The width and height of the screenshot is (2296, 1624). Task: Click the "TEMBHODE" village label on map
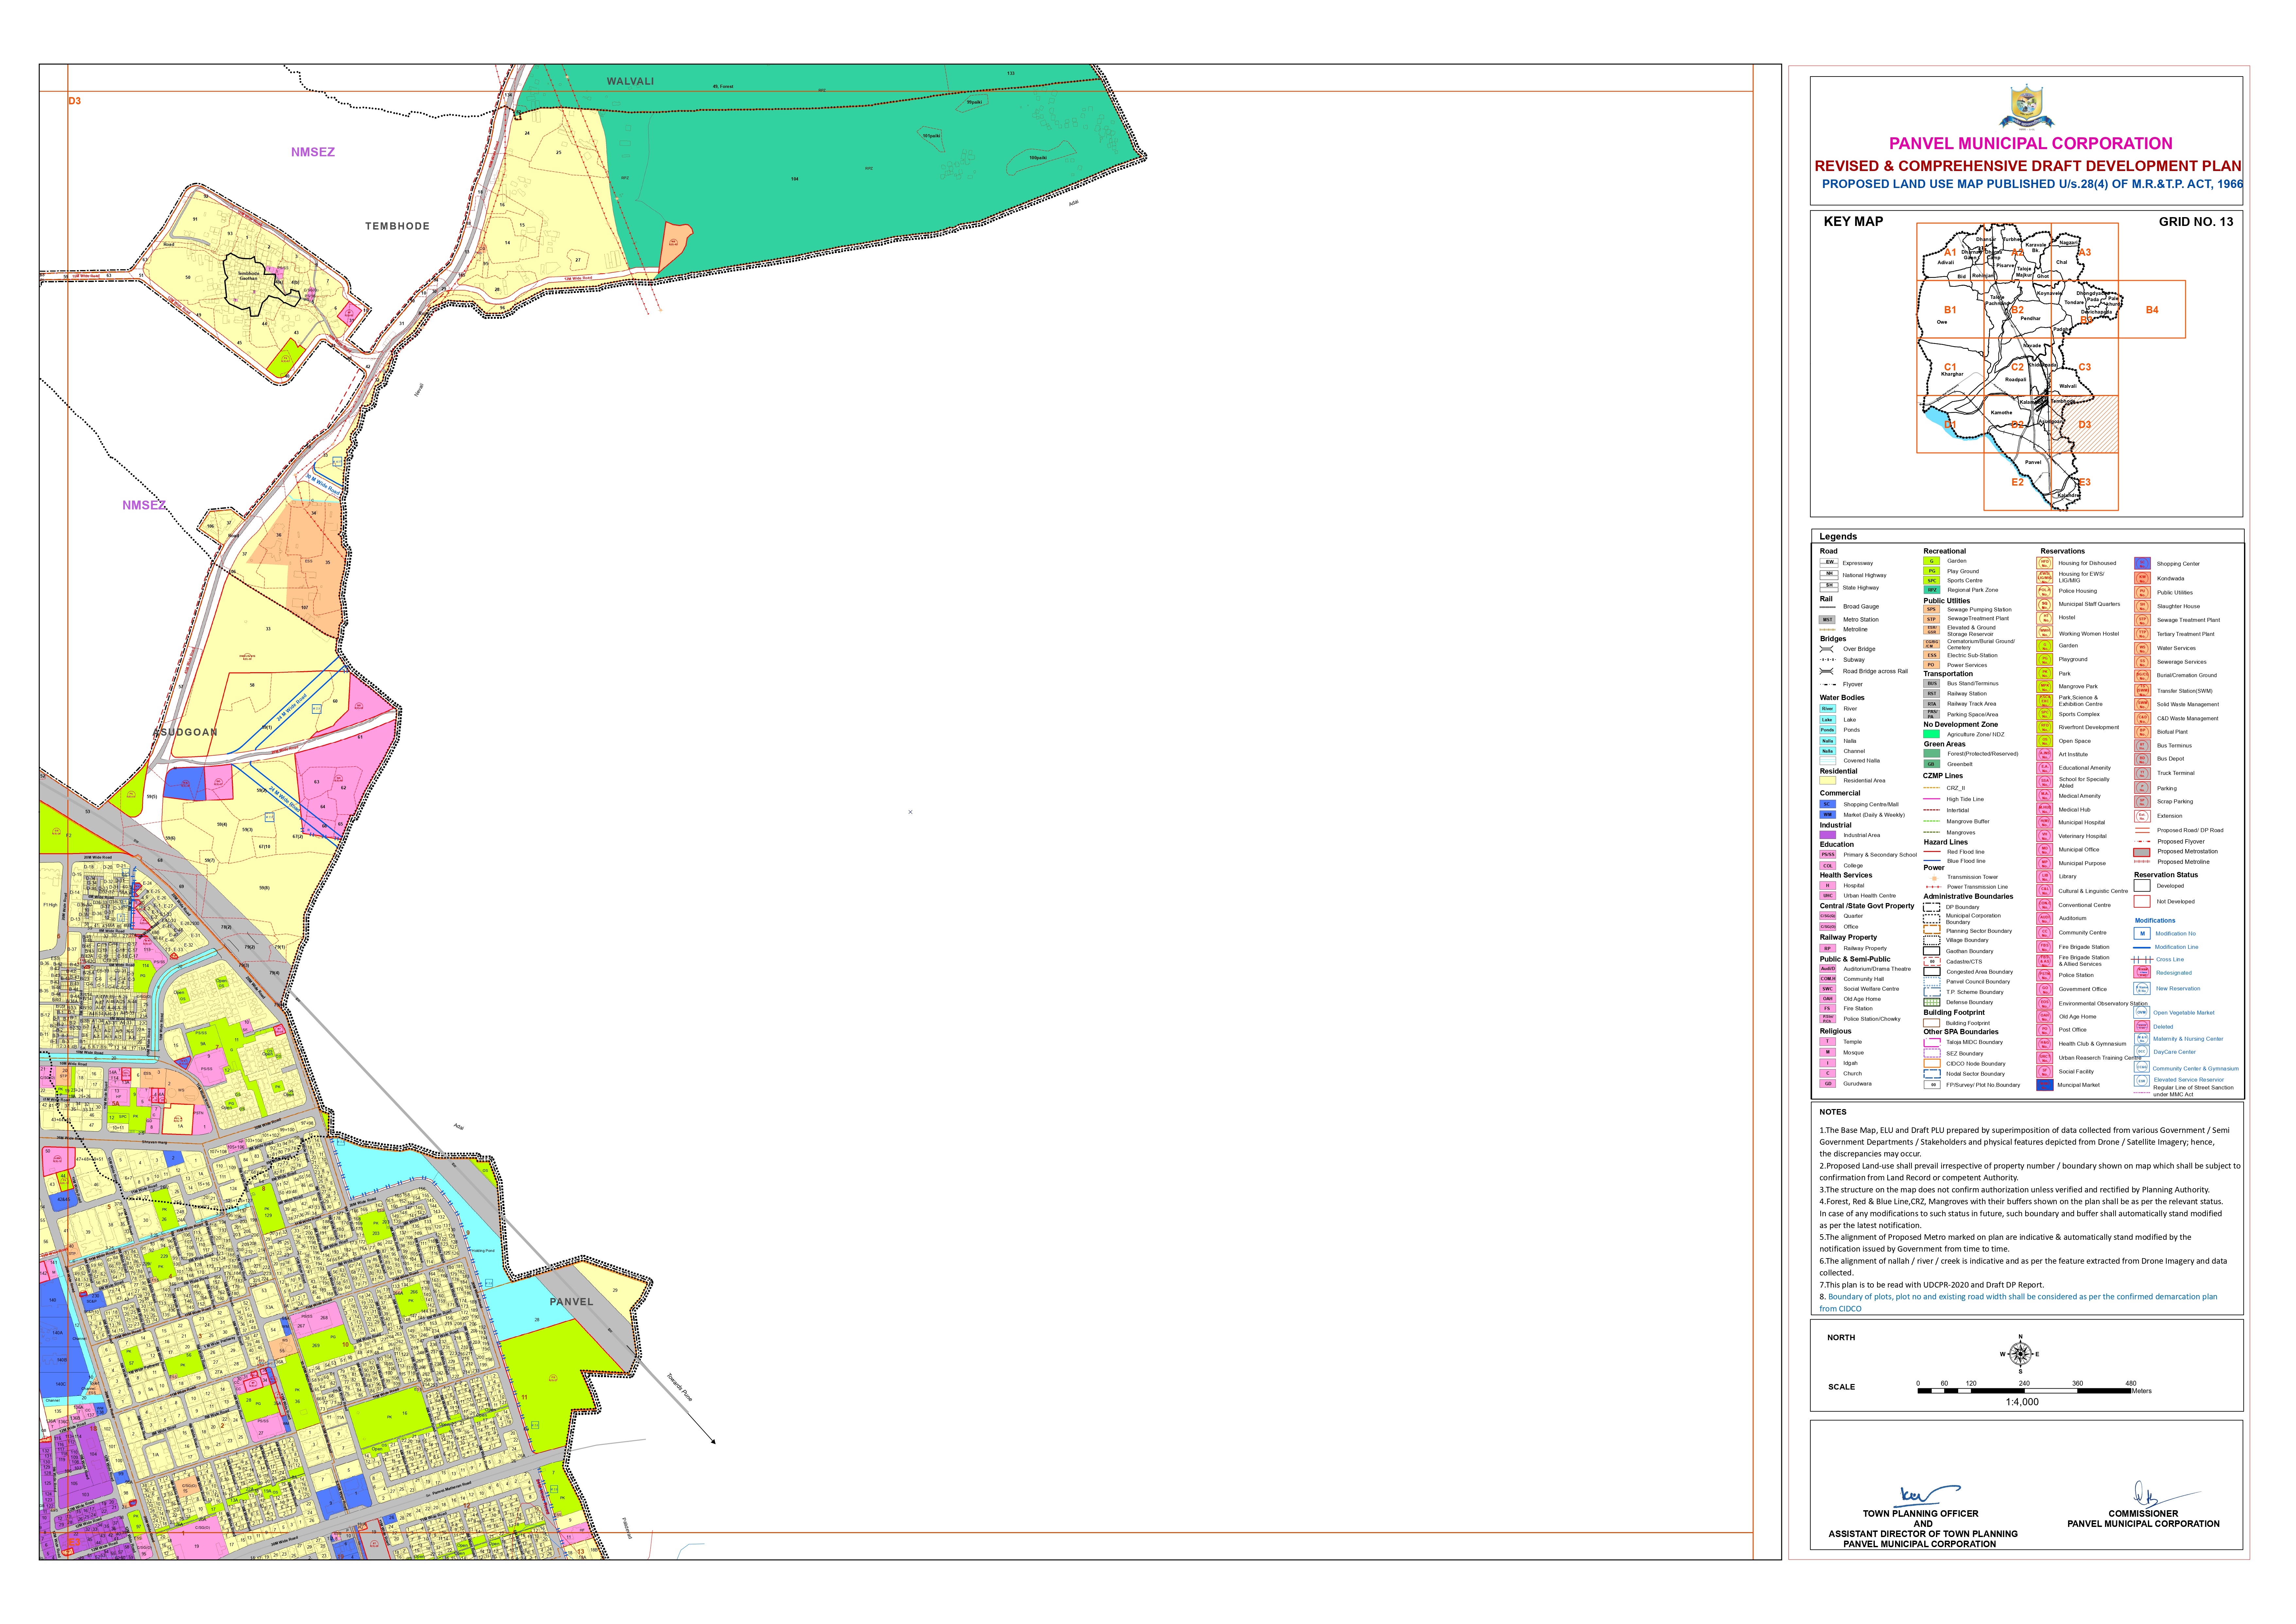click(x=397, y=226)
